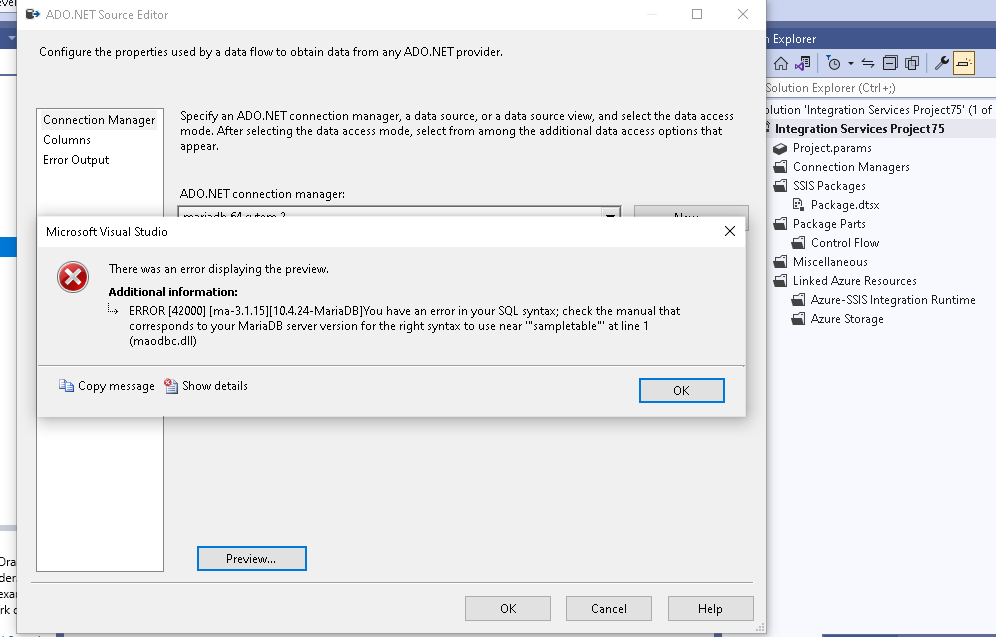The image size is (996, 637).
Task: Click the Home icon in Solution Explorer toolbar
Action: tap(781, 64)
